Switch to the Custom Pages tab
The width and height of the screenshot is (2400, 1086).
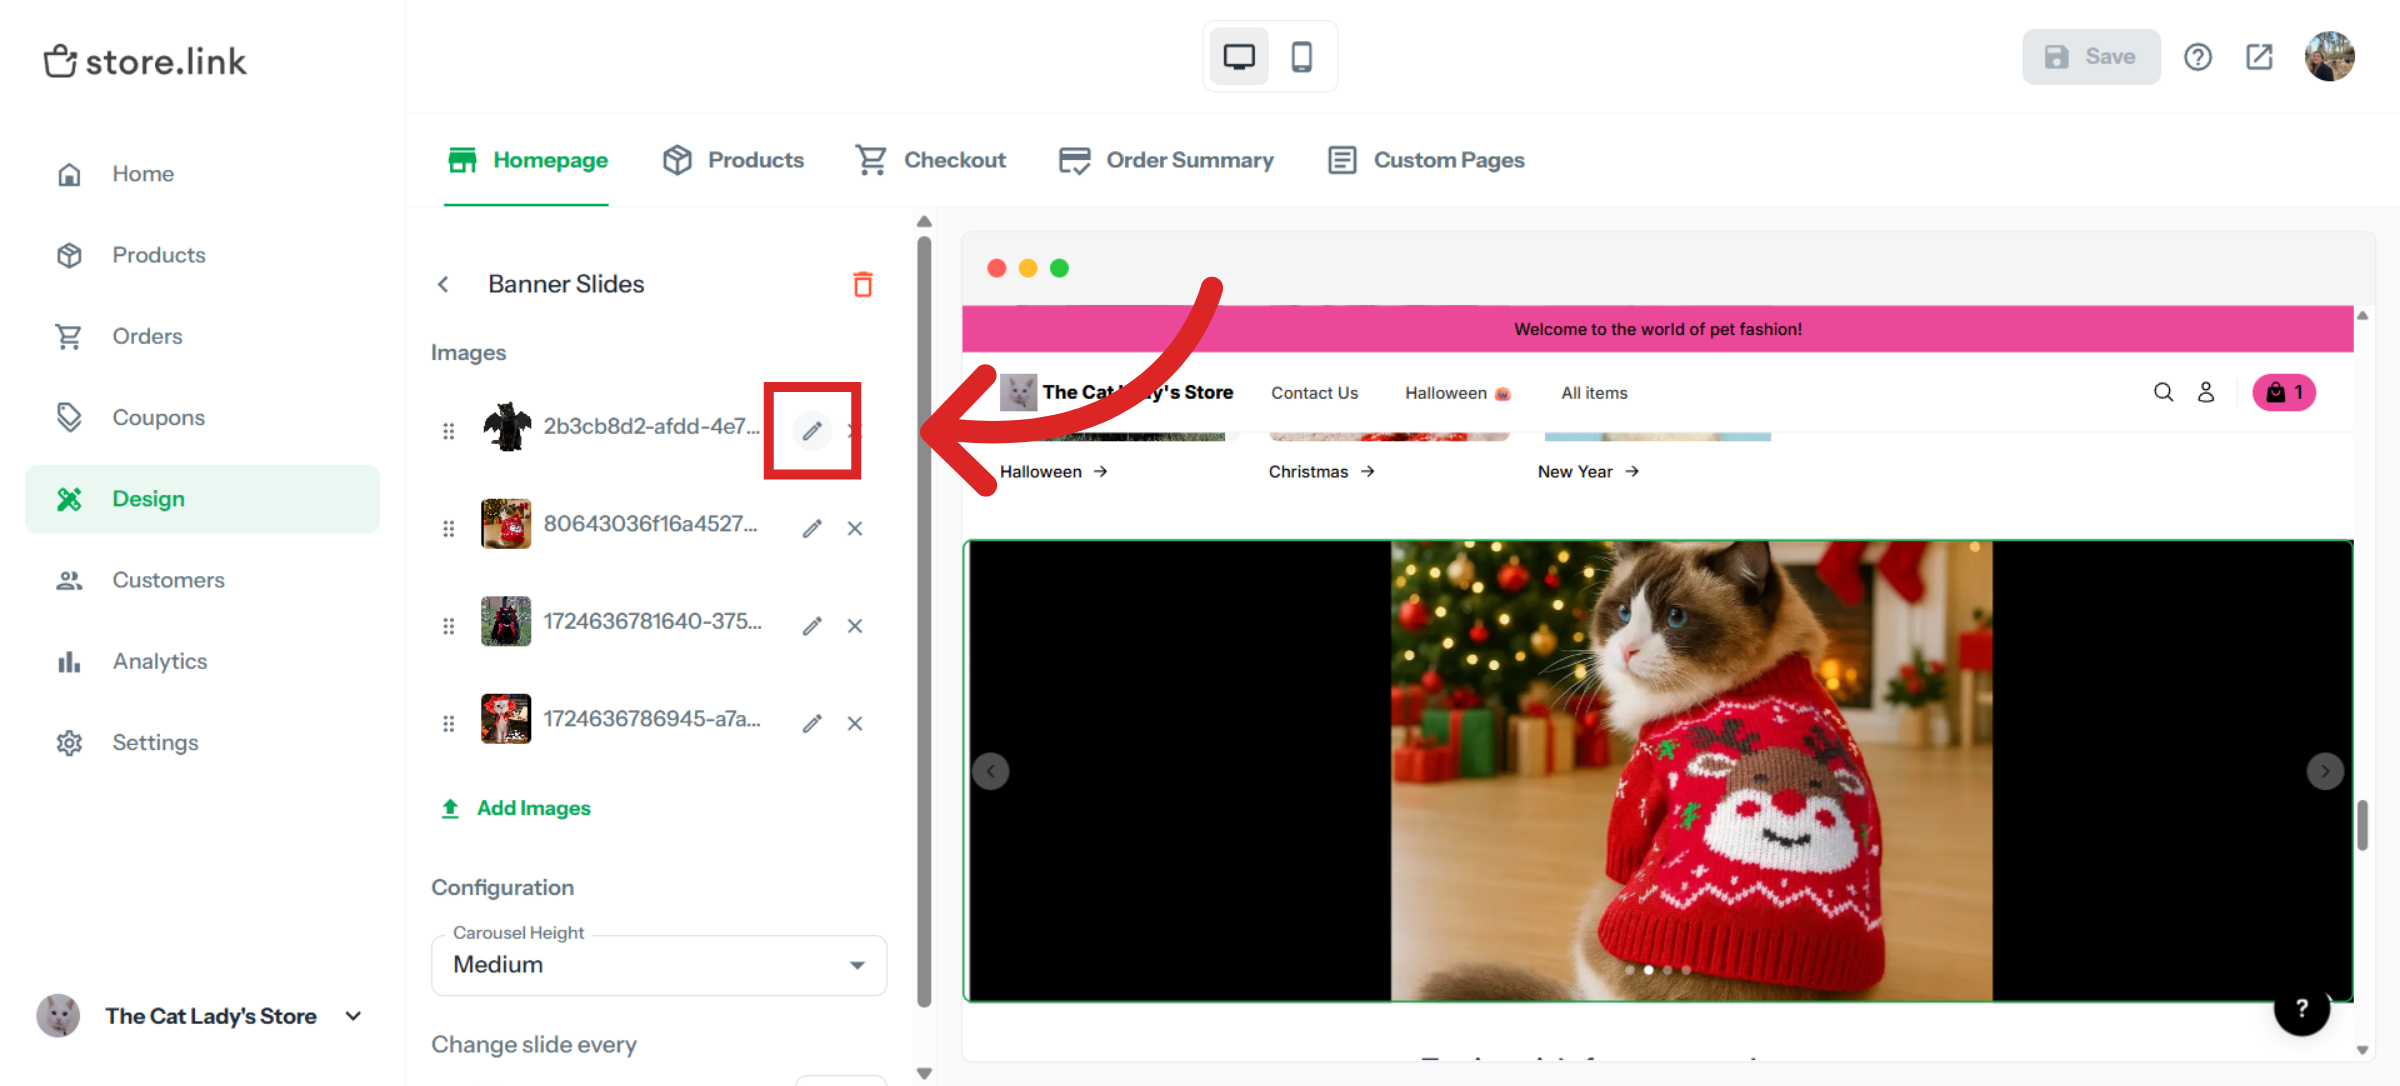point(1425,160)
